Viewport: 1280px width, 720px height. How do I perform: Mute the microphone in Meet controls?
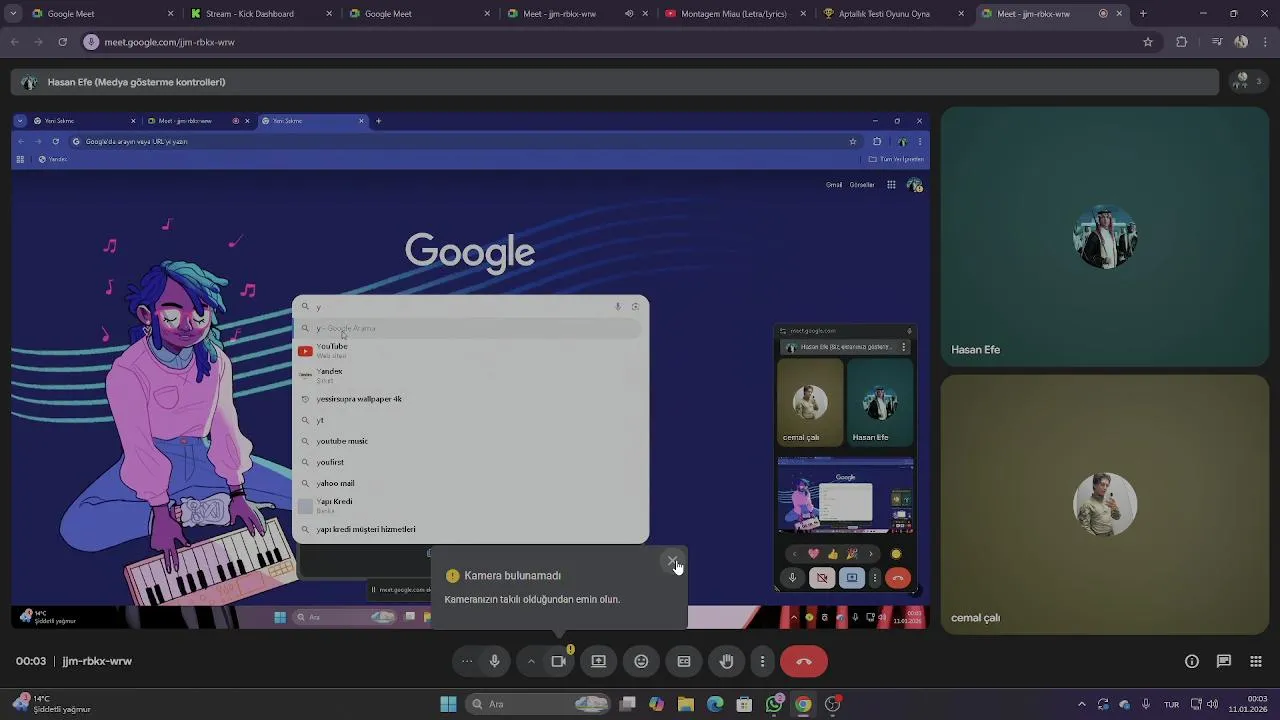[x=494, y=661]
